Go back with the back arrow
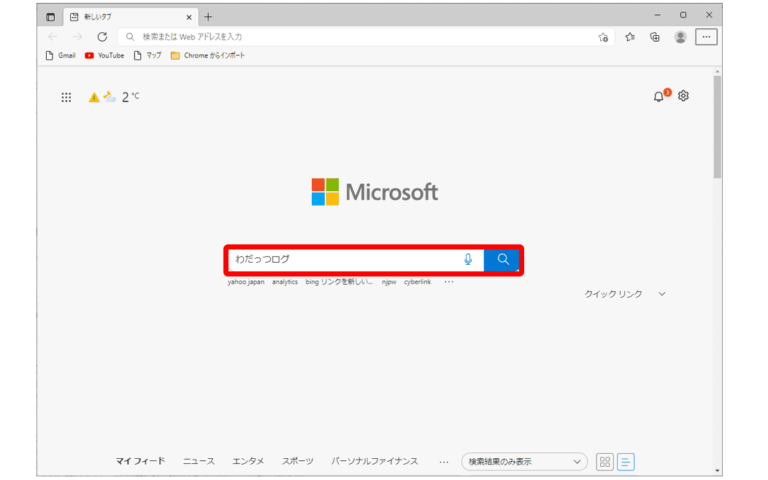 tap(53, 37)
